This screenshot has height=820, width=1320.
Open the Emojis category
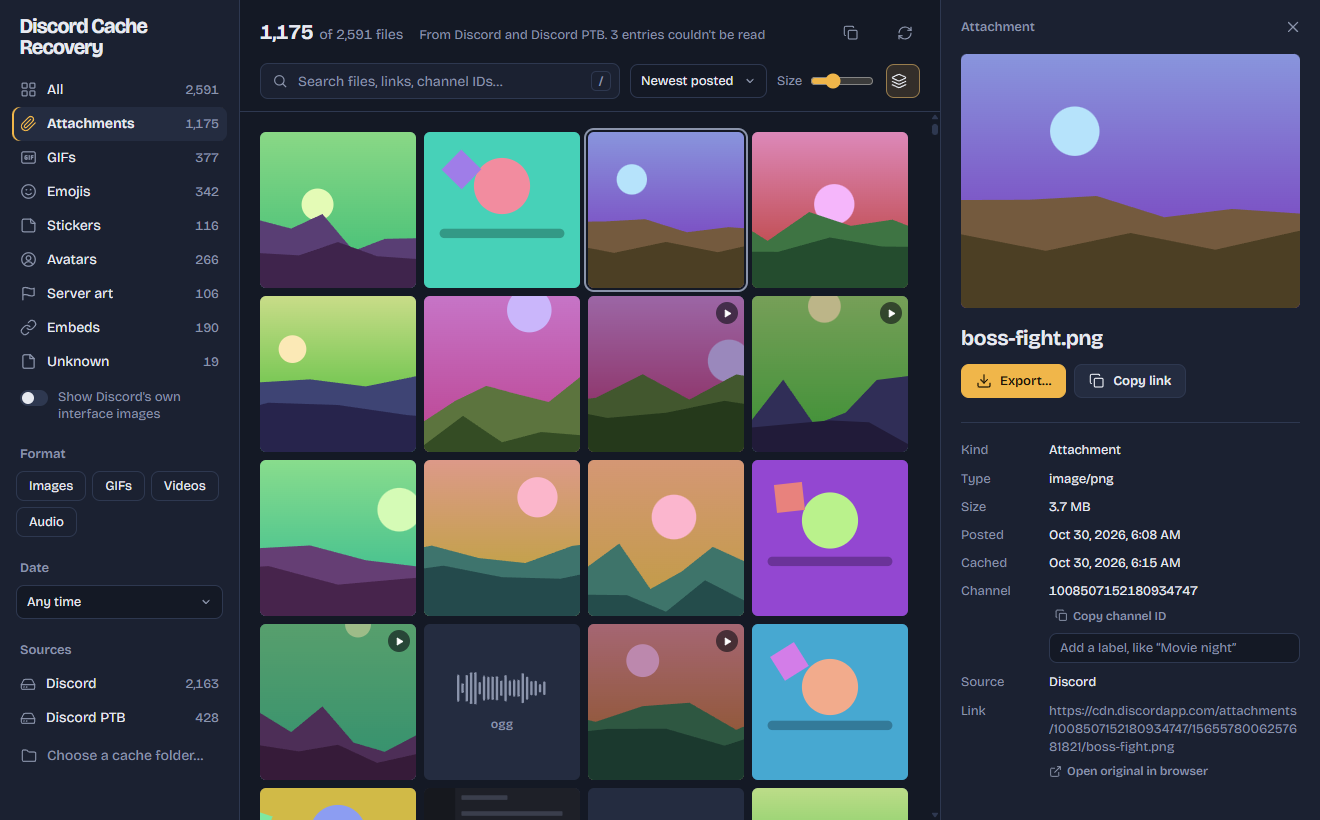pyautogui.click(x=120, y=191)
